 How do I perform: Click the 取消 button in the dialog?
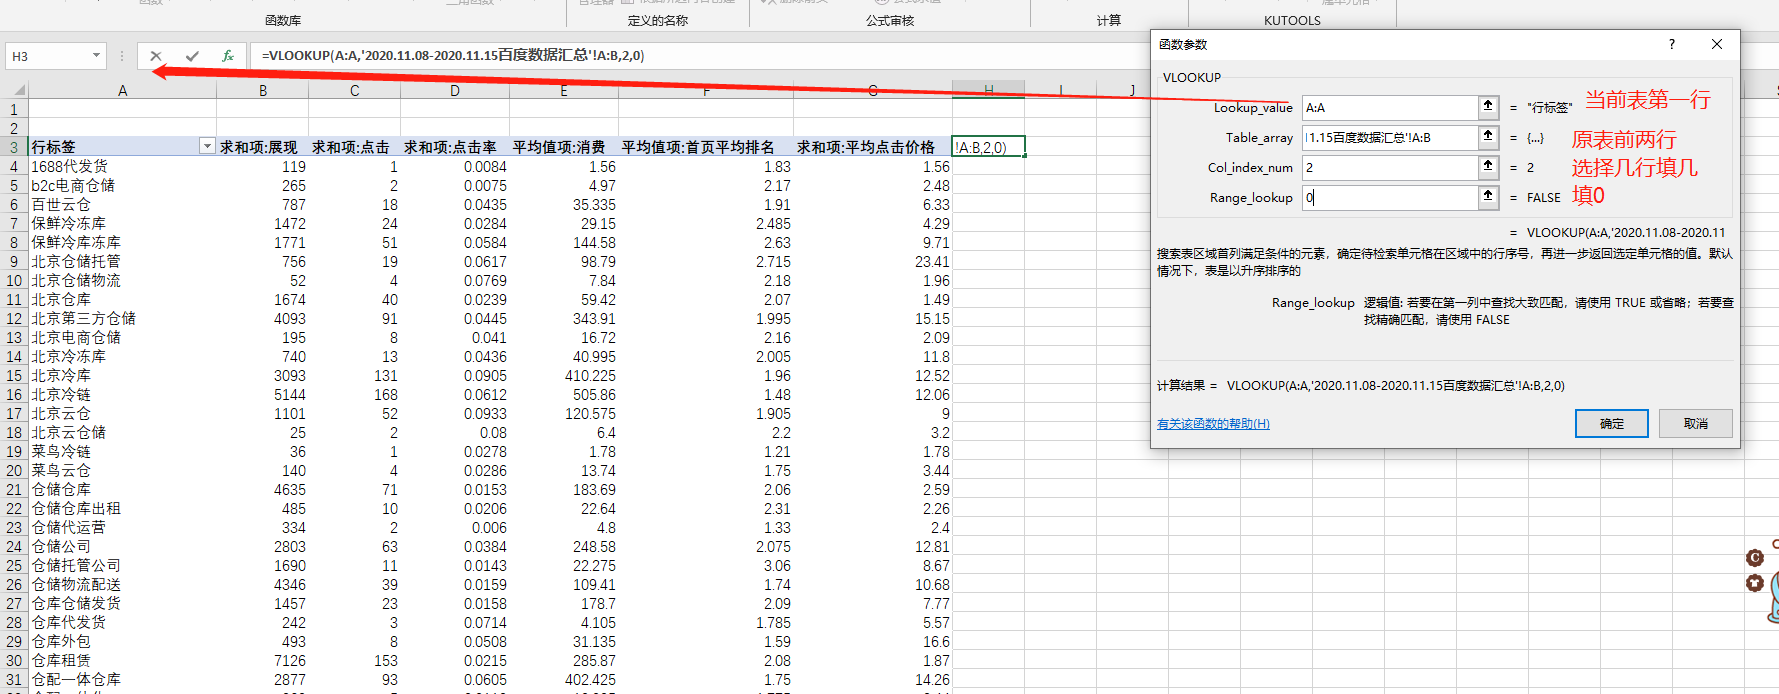coord(1695,423)
